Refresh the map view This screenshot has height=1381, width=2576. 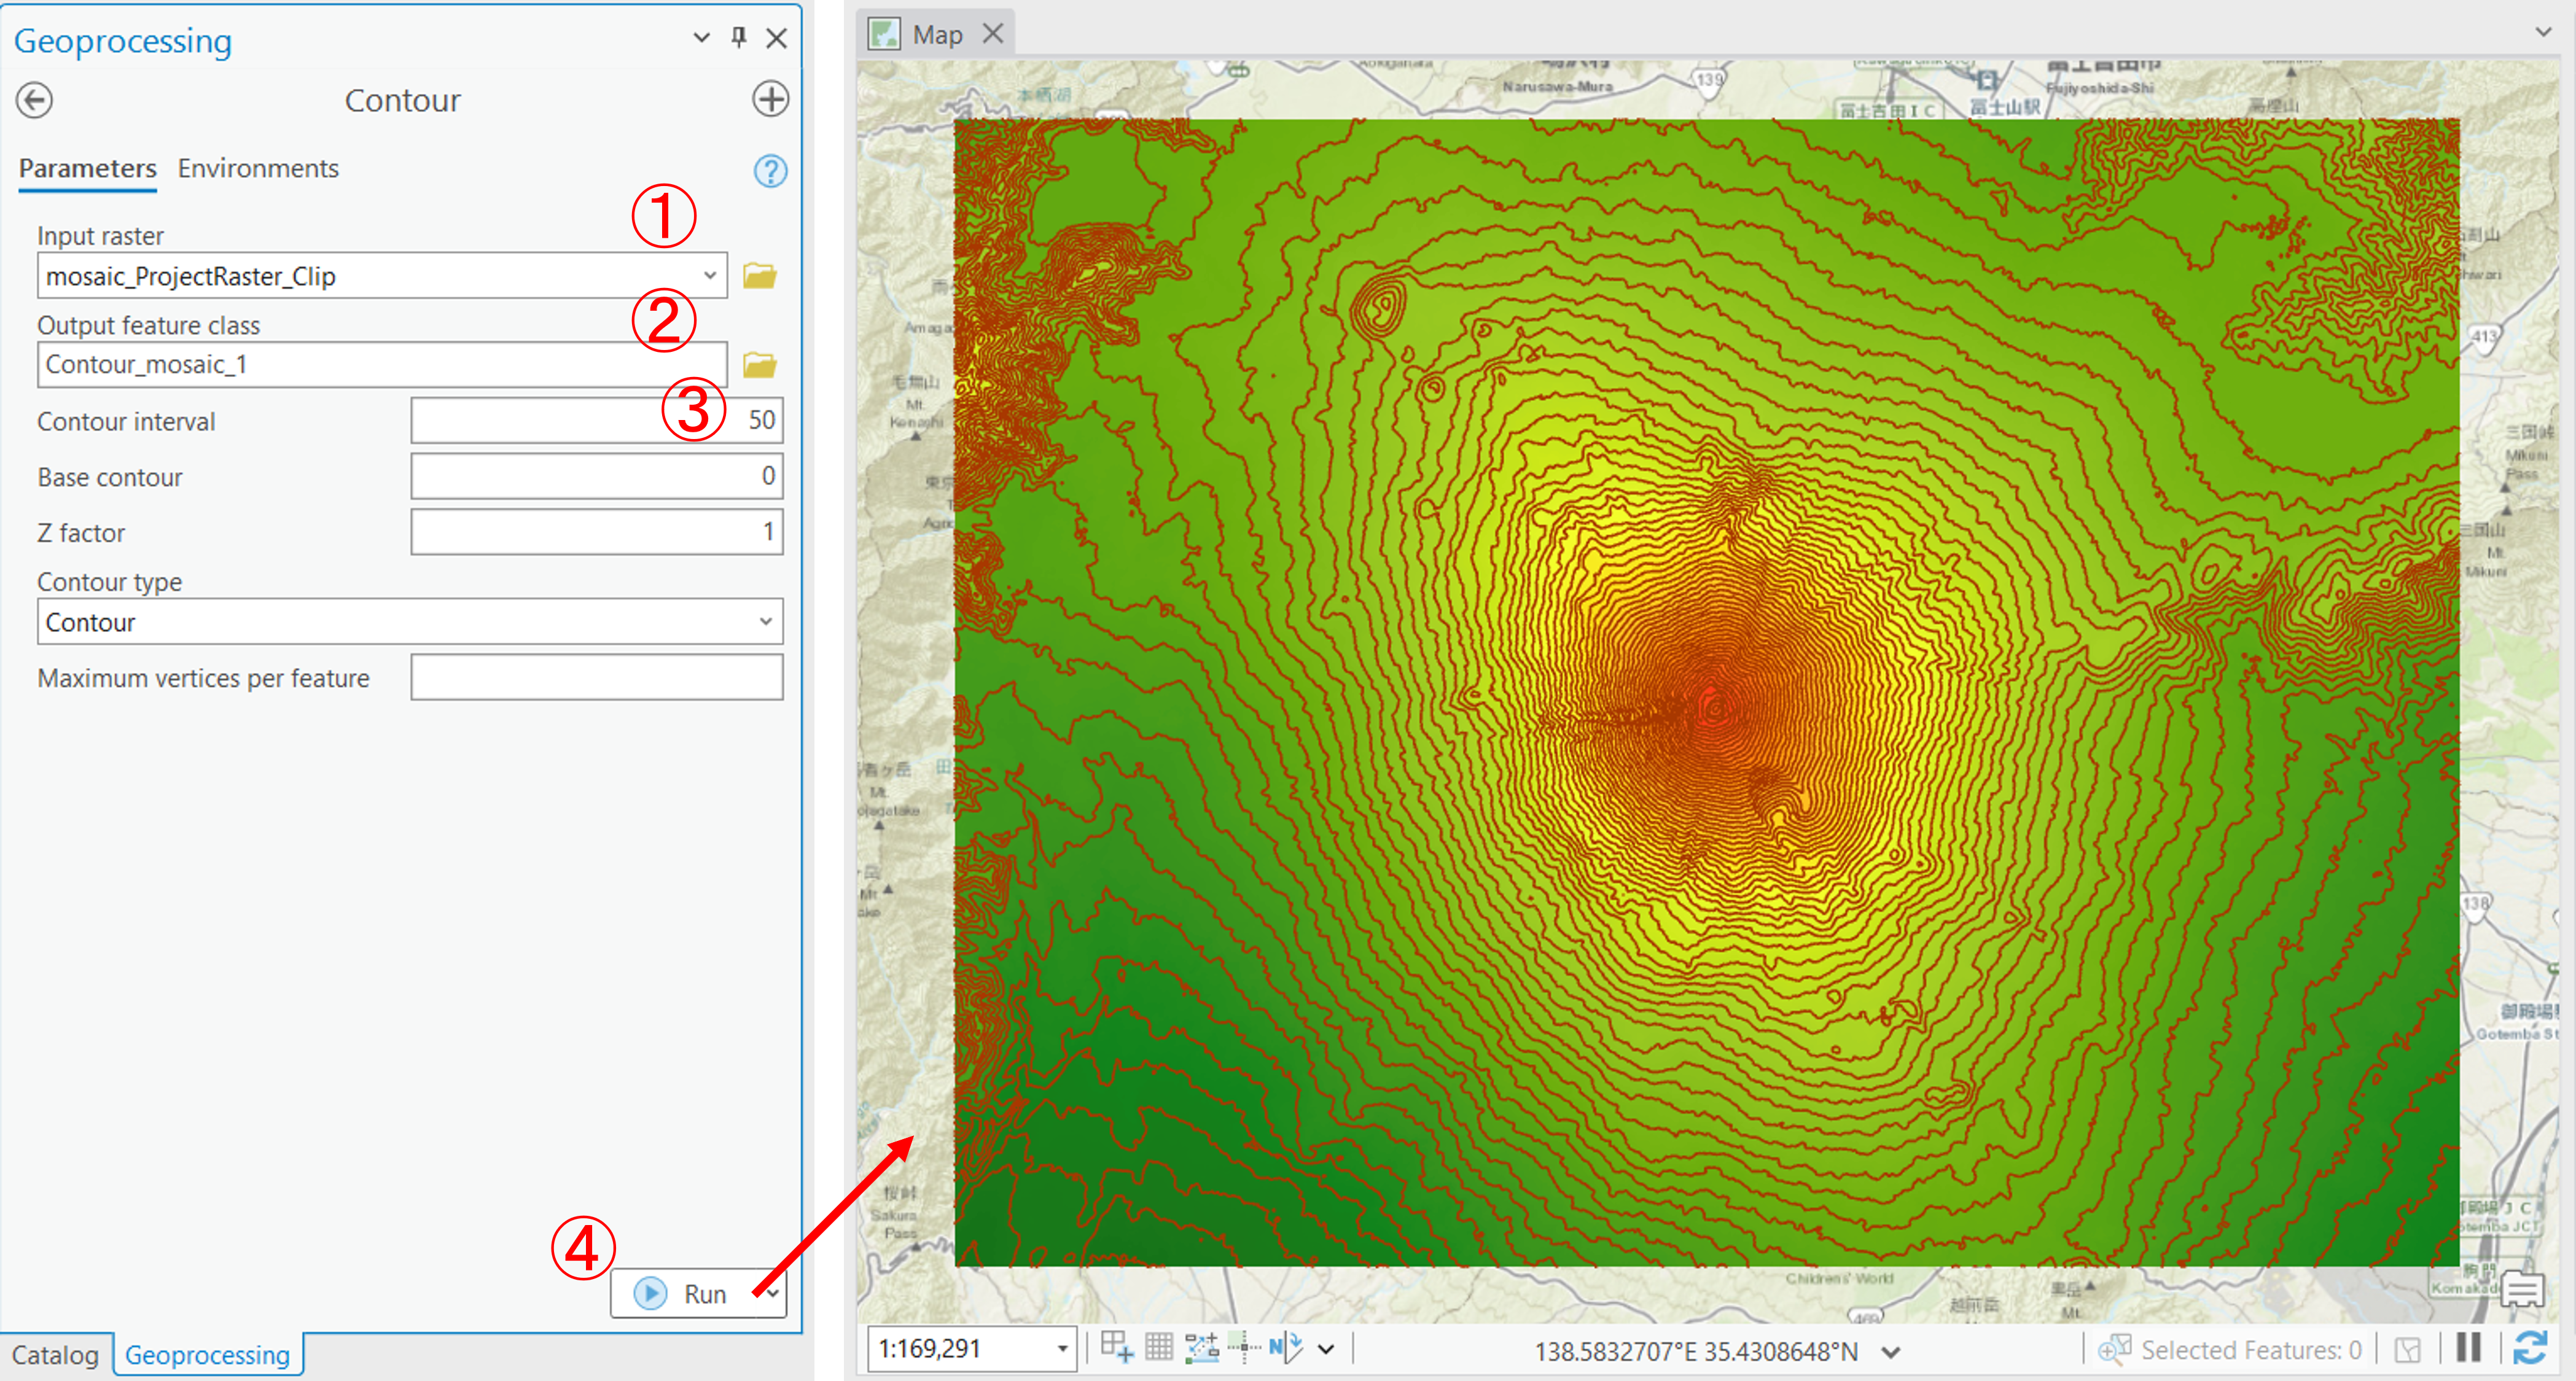pos(2530,1348)
